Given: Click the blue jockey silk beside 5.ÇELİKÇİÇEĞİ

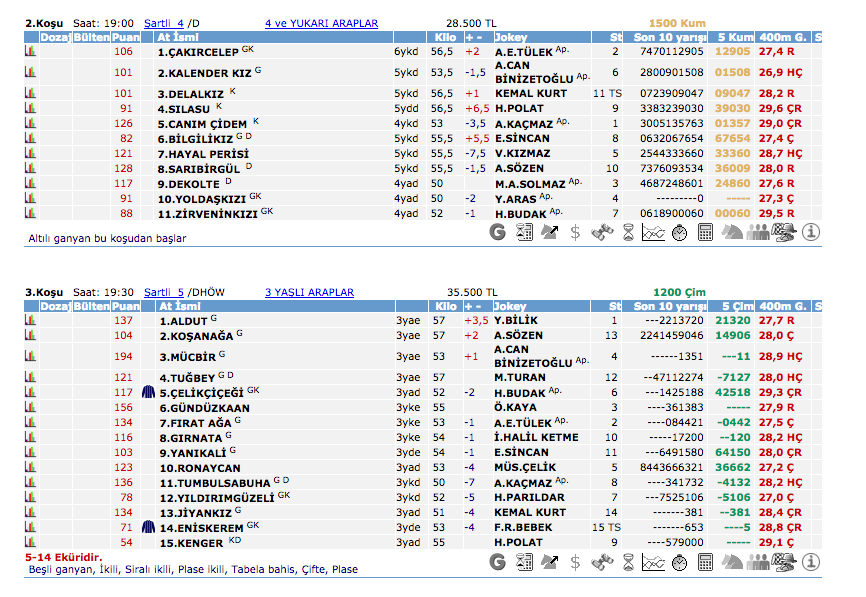Looking at the screenshot, I should click(148, 392).
